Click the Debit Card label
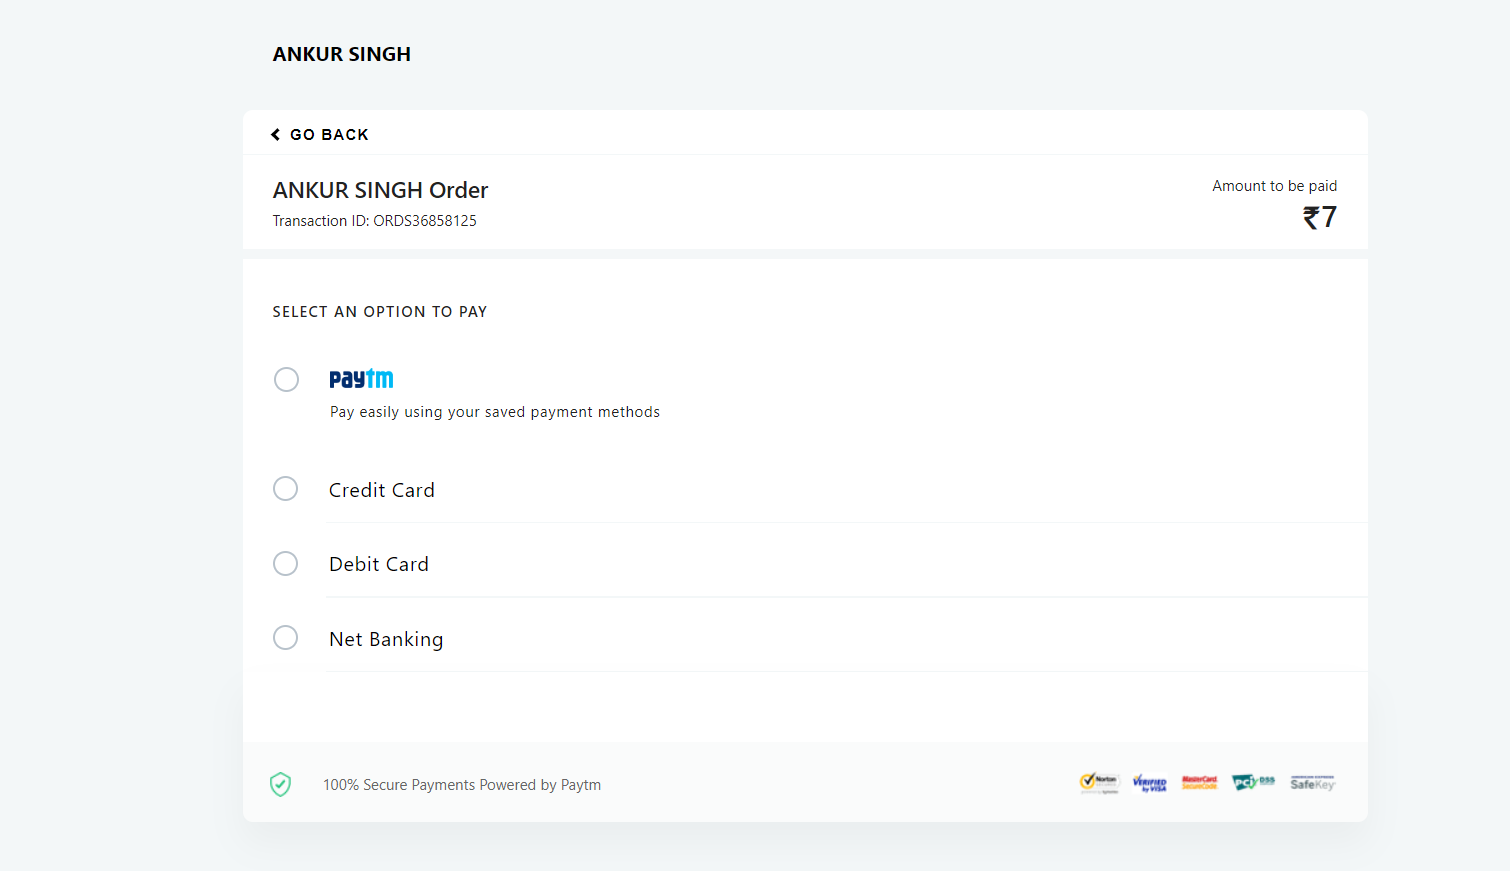Image resolution: width=1510 pixels, height=871 pixels. pyautogui.click(x=379, y=564)
